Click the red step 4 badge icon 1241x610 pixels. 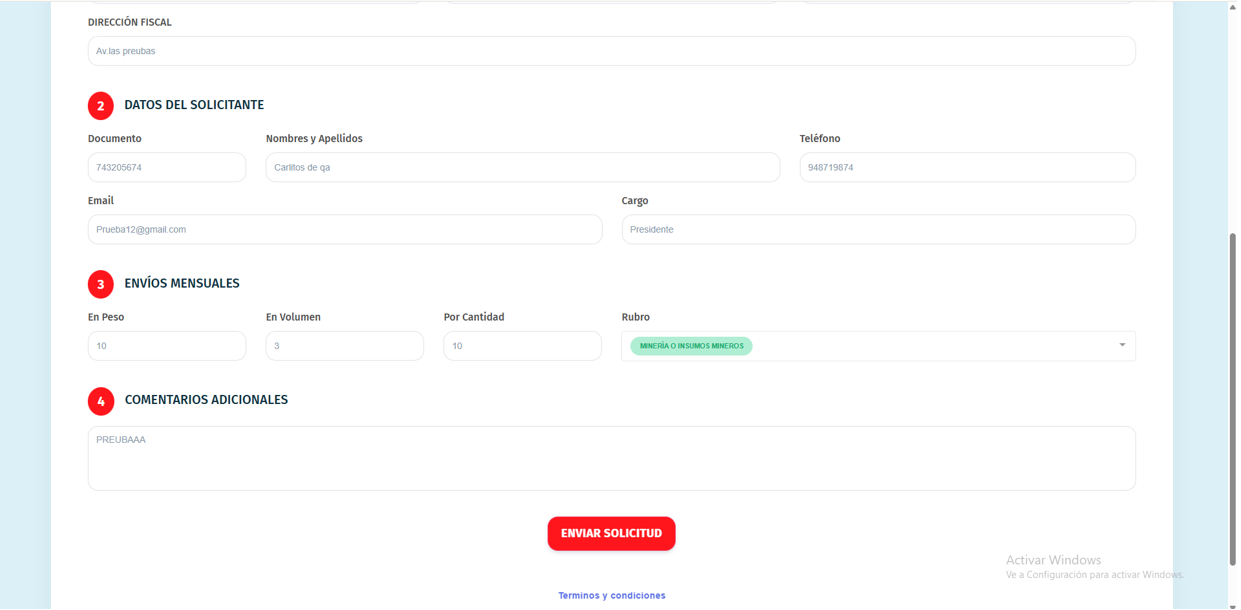pos(100,401)
